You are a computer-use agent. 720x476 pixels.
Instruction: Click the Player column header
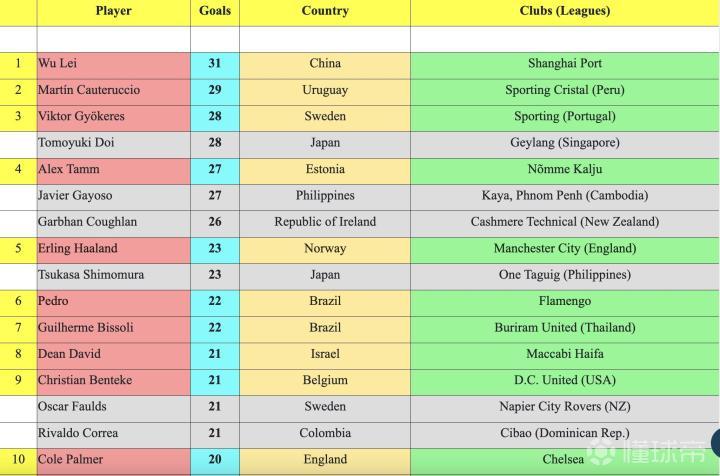tap(113, 11)
